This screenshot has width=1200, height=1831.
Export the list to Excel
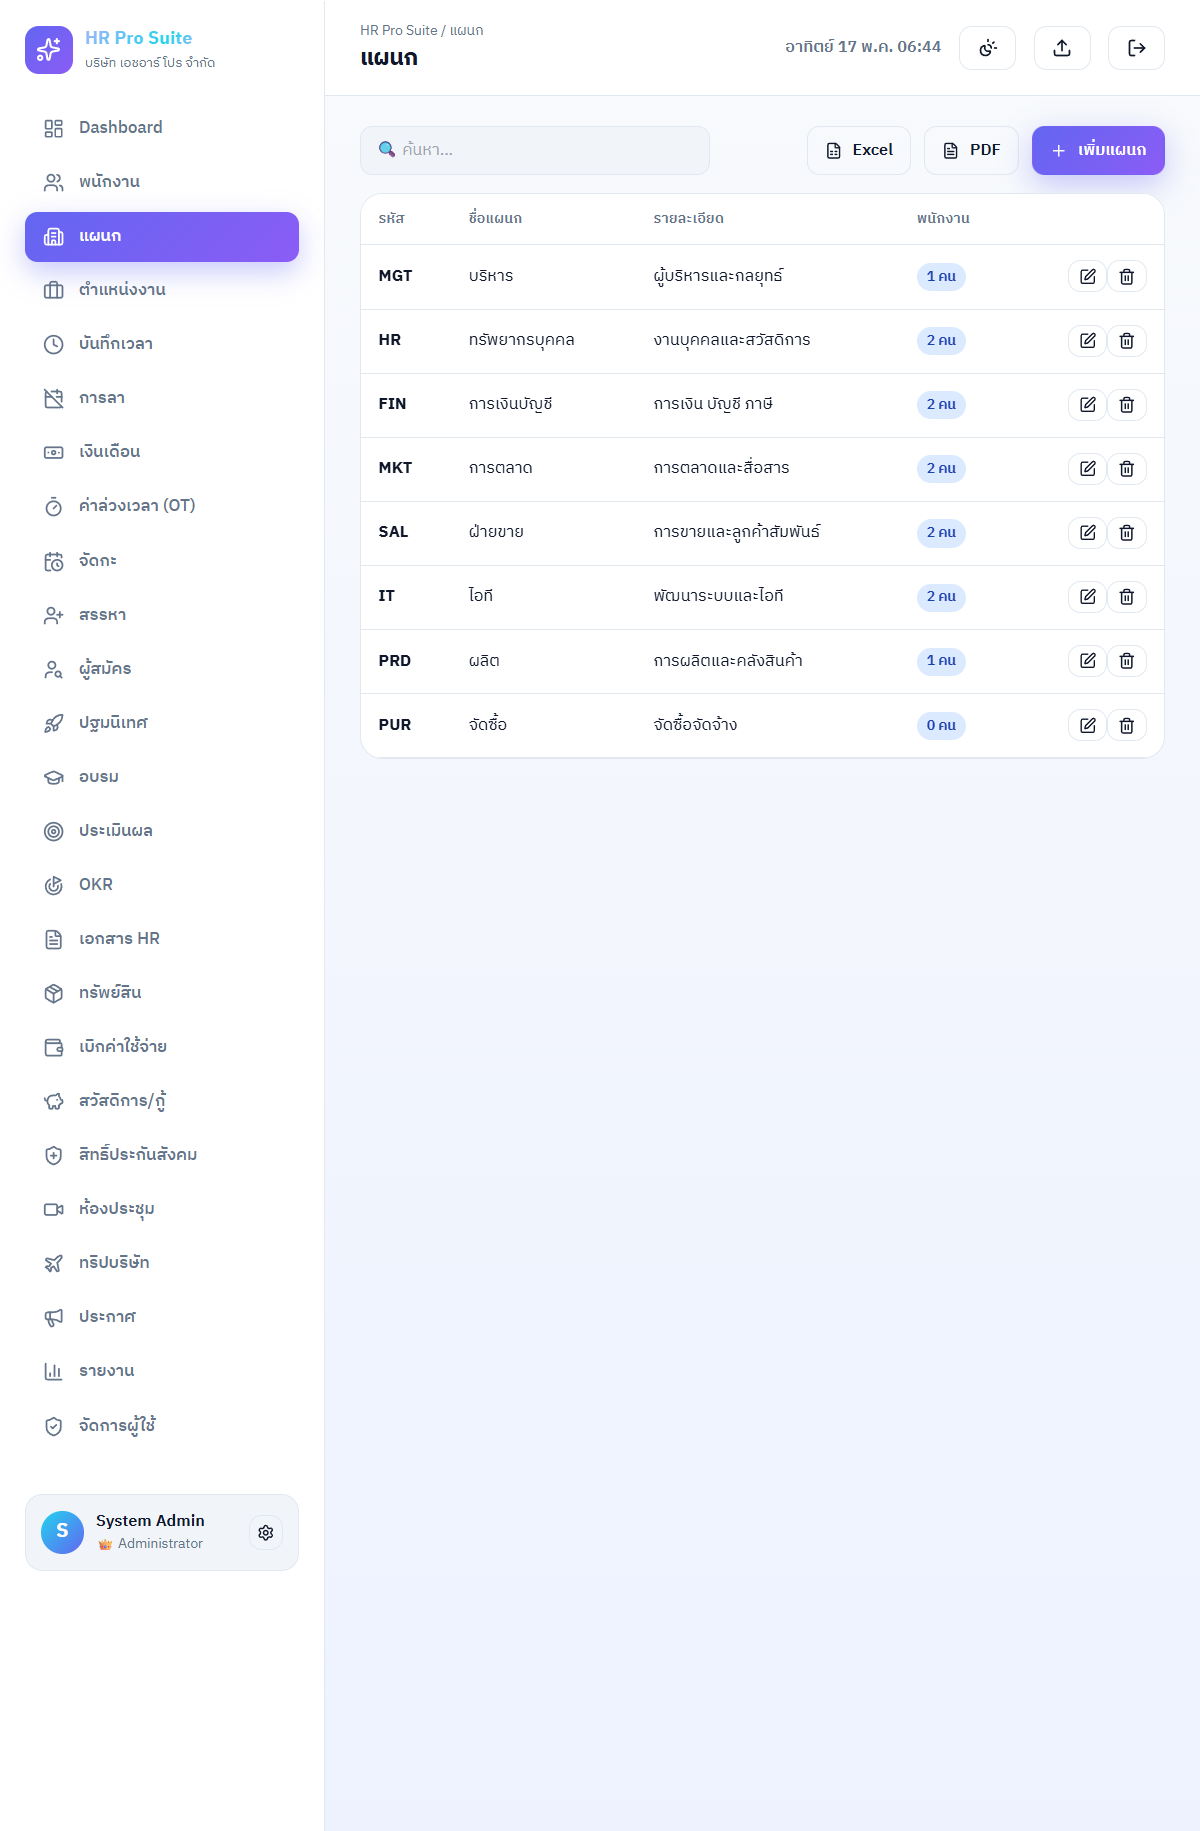pyautogui.click(x=859, y=150)
